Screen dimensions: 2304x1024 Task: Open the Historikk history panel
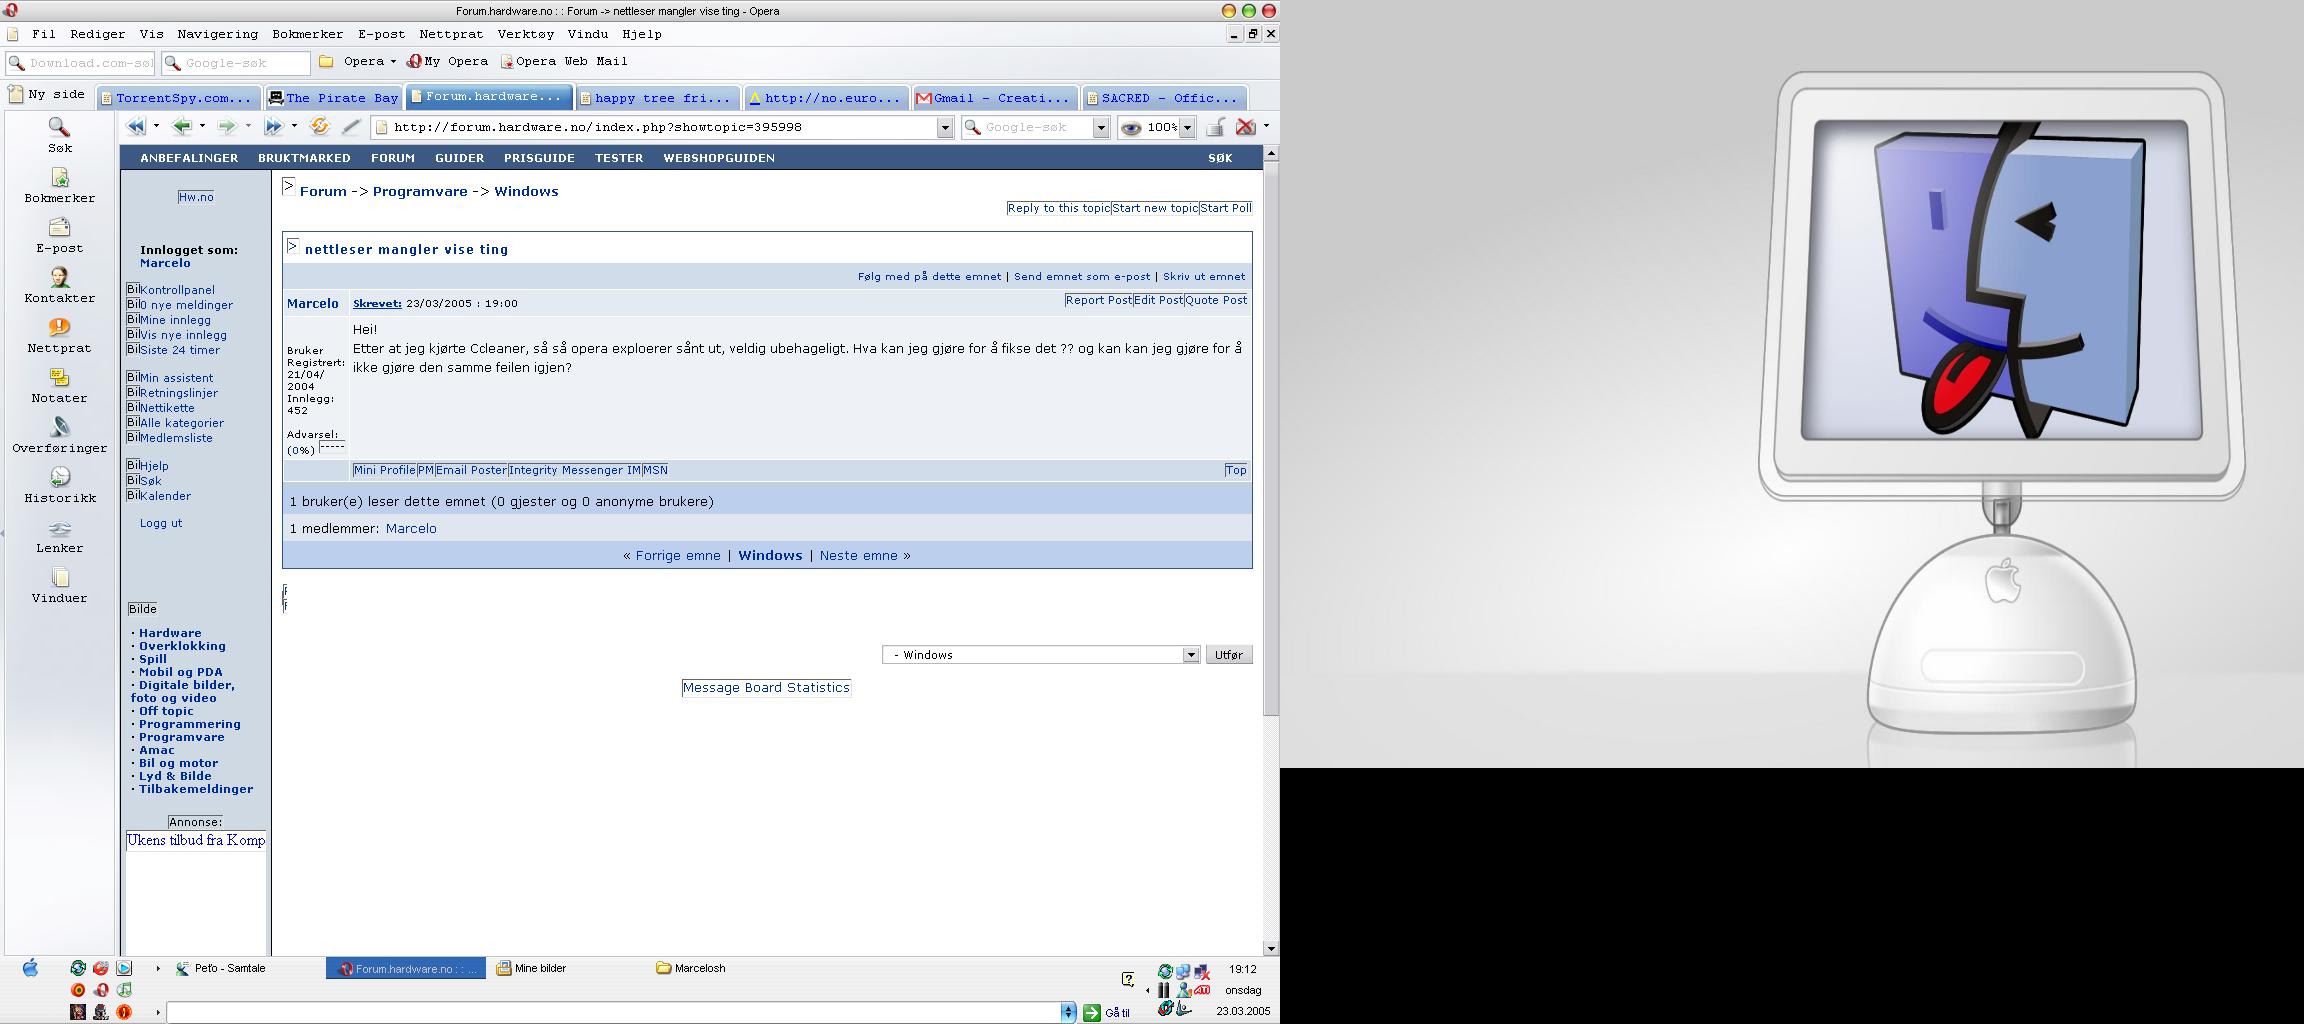click(x=60, y=486)
